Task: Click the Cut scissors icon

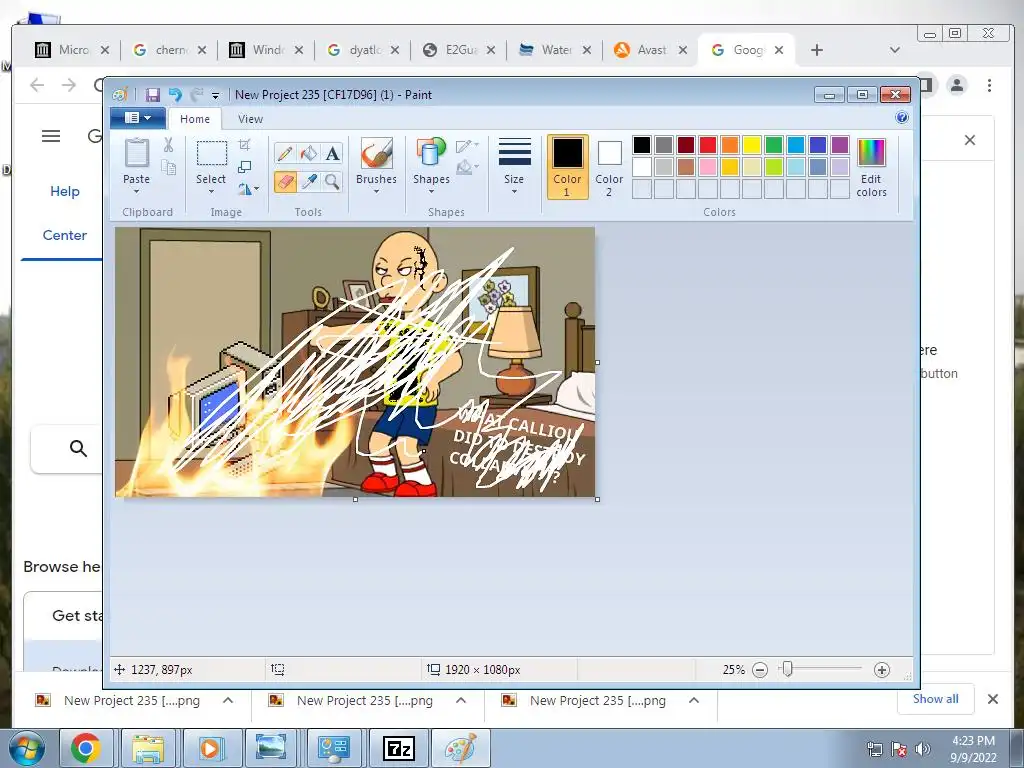Action: coord(168,145)
